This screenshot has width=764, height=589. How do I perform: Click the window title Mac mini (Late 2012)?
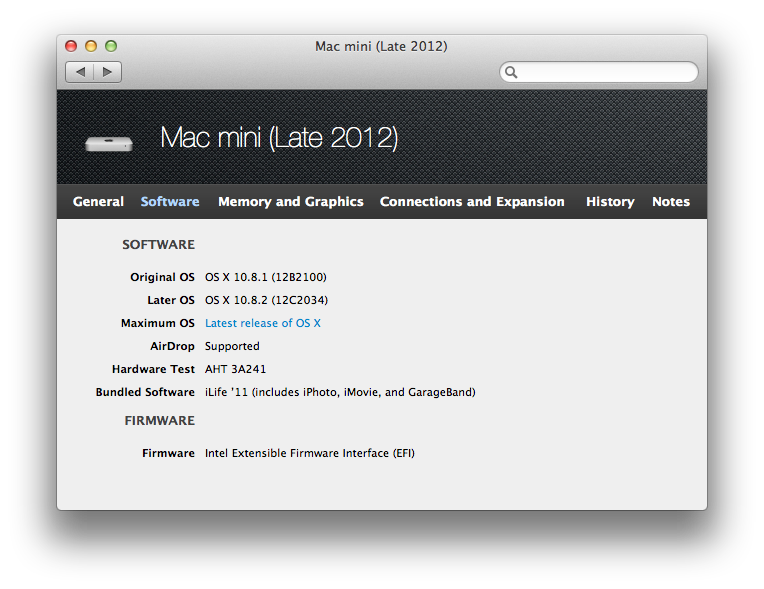[x=381, y=46]
